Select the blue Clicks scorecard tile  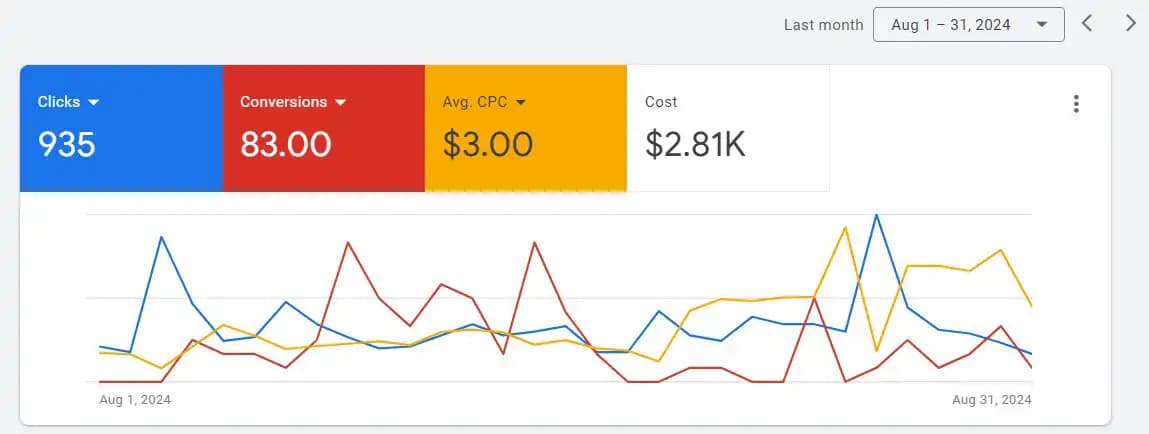(x=122, y=128)
